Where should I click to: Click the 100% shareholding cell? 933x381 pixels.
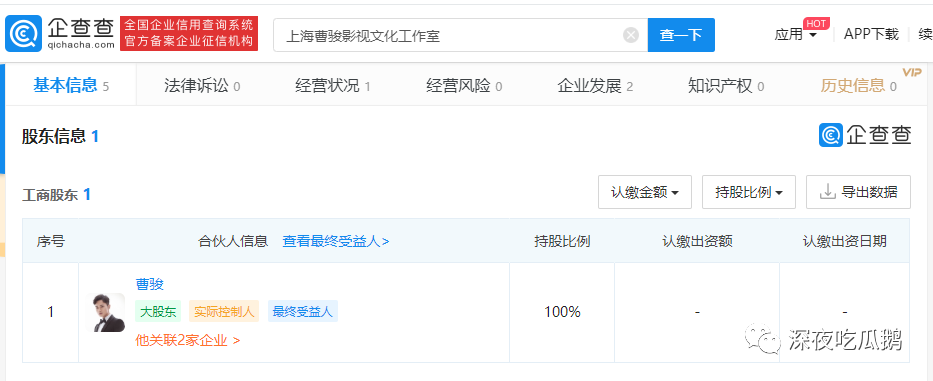pyautogui.click(x=562, y=312)
